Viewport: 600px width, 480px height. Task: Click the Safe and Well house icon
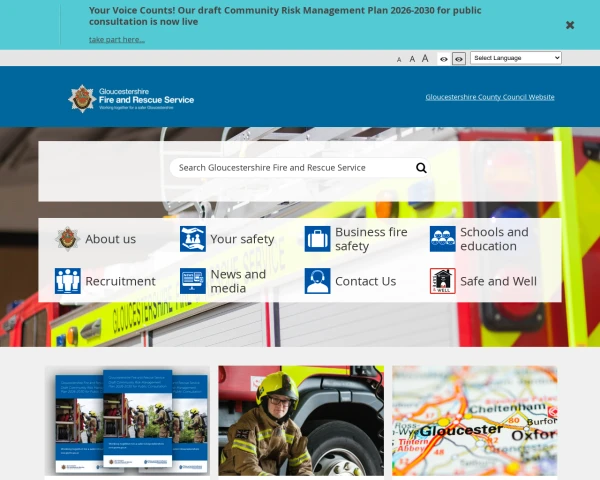point(442,281)
